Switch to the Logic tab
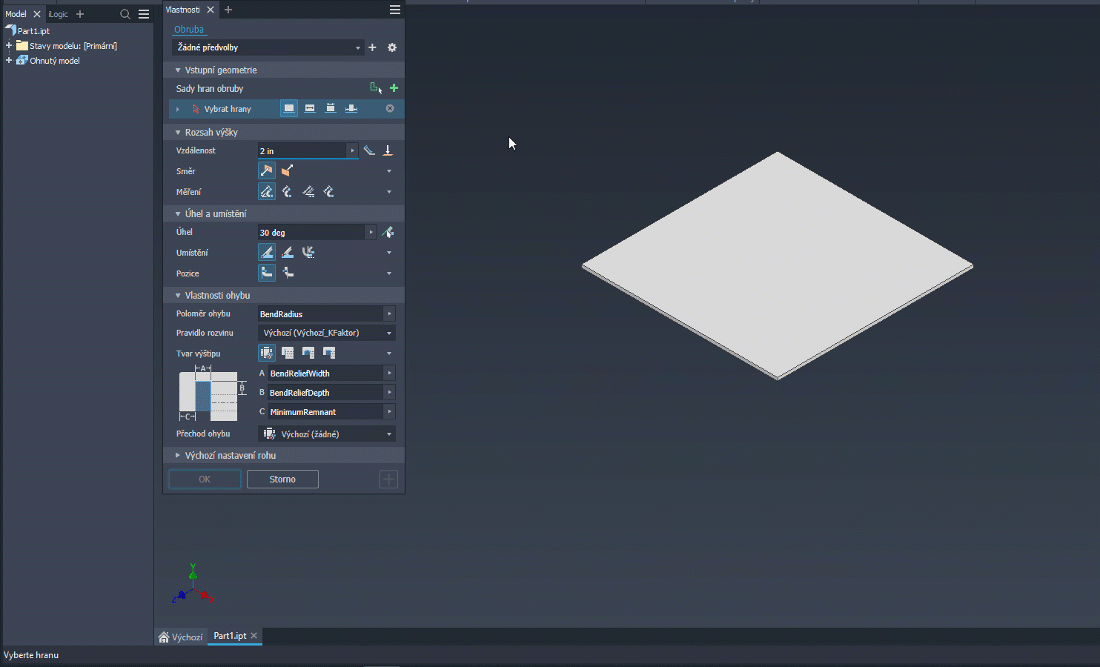The image size is (1100, 667). coord(58,14)
